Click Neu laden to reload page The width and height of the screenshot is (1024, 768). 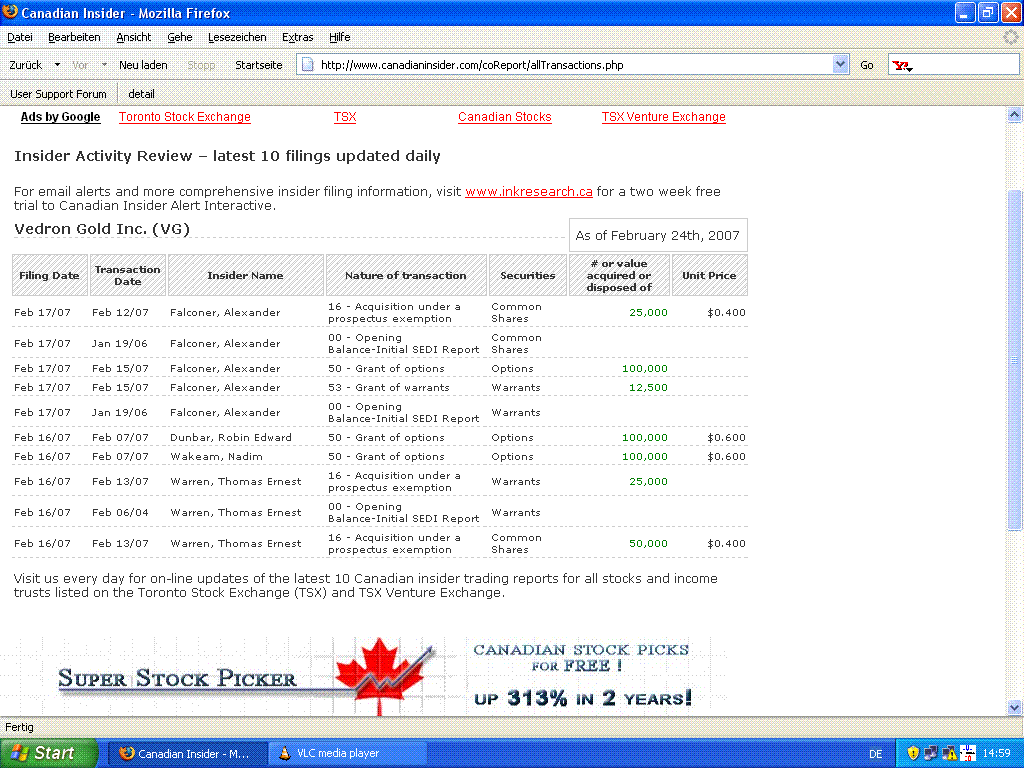click(143, 65)
